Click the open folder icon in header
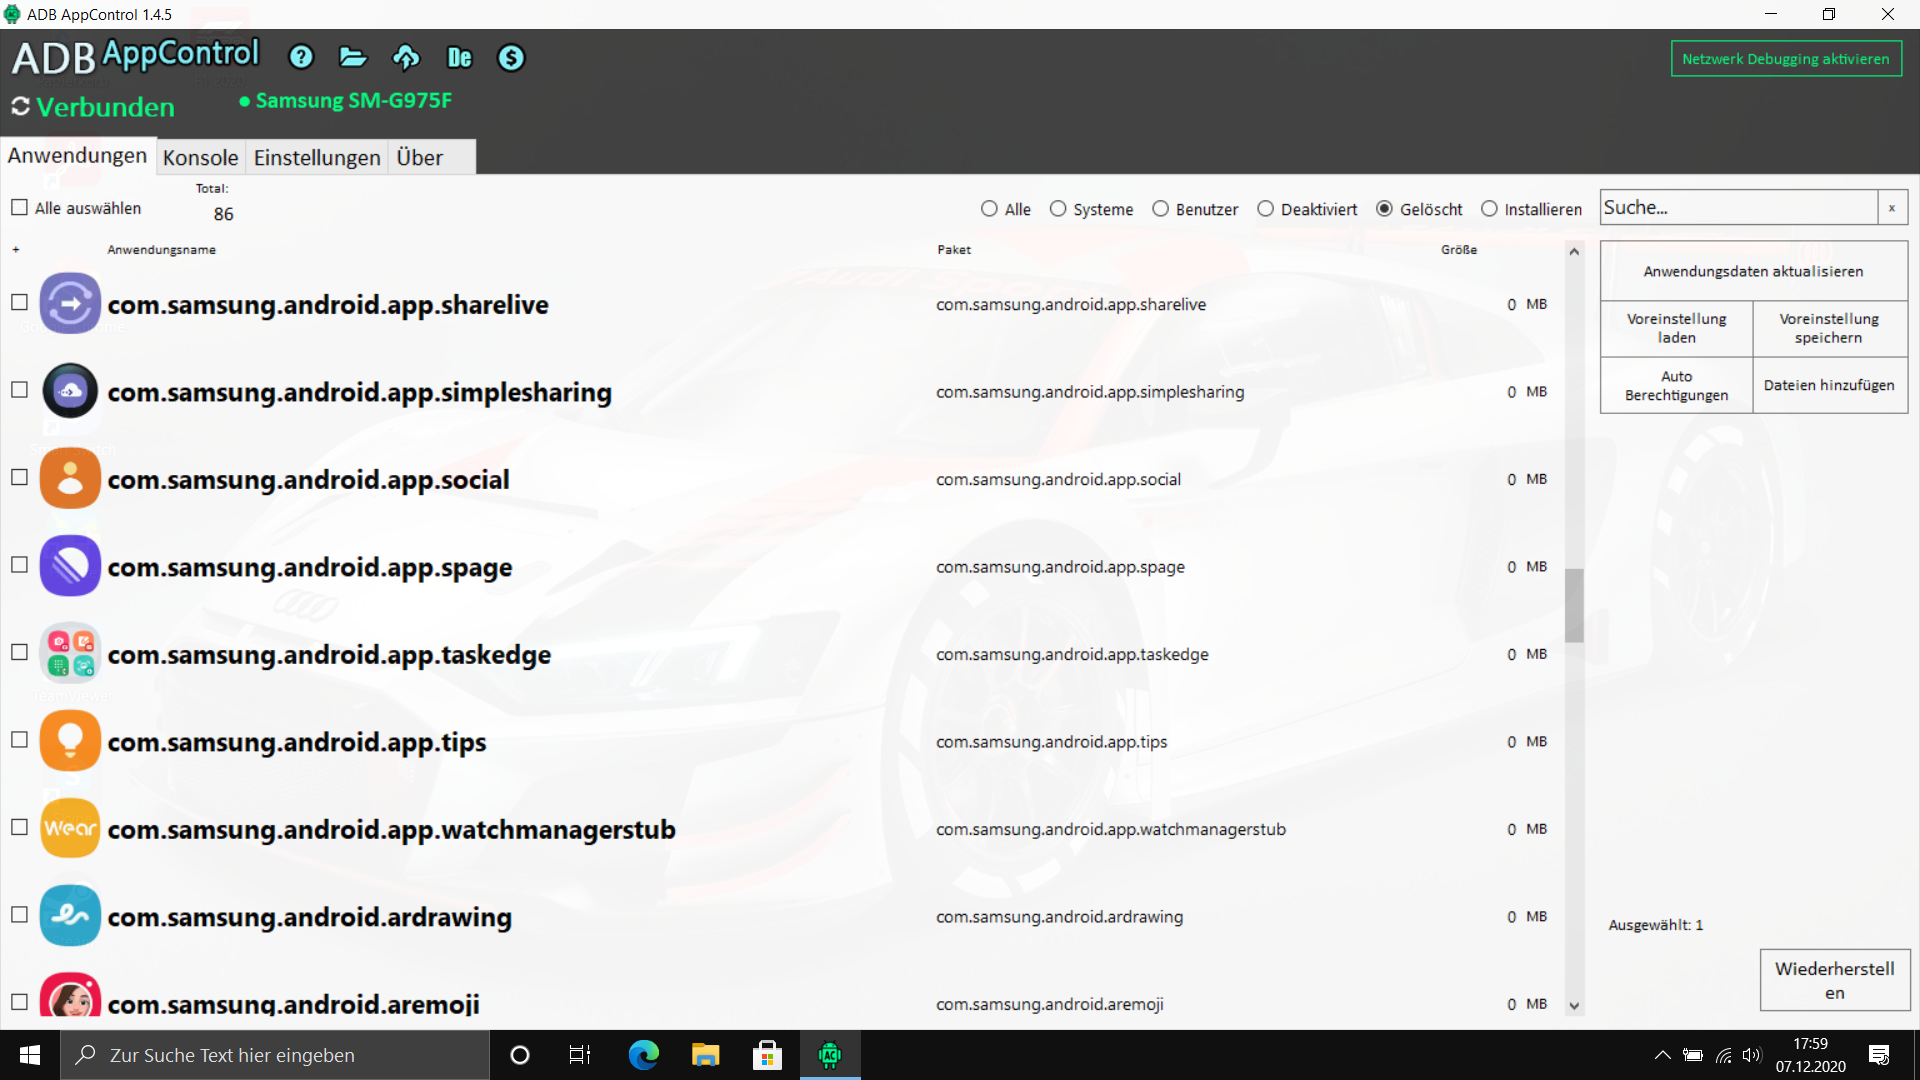Viewport: 1920px width, 1080px height. (353, 57)
